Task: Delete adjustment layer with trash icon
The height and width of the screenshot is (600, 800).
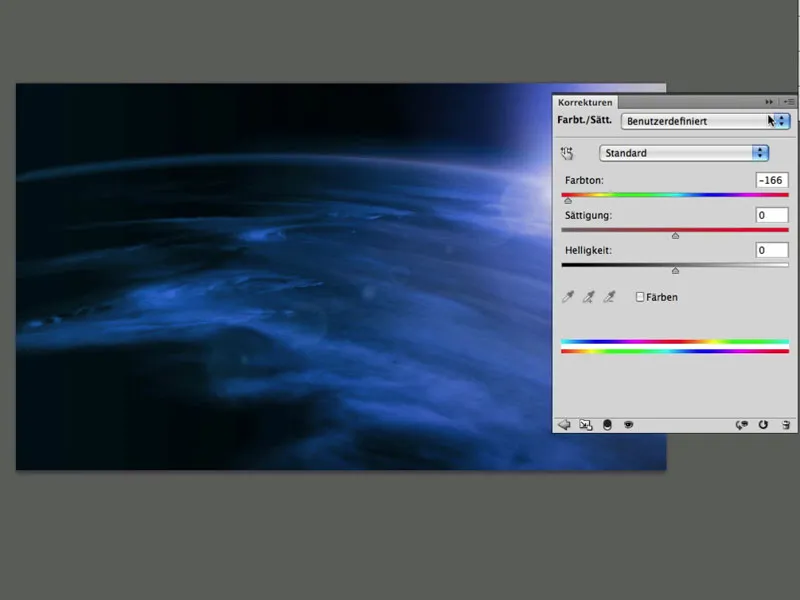Action: click(786, 424)
